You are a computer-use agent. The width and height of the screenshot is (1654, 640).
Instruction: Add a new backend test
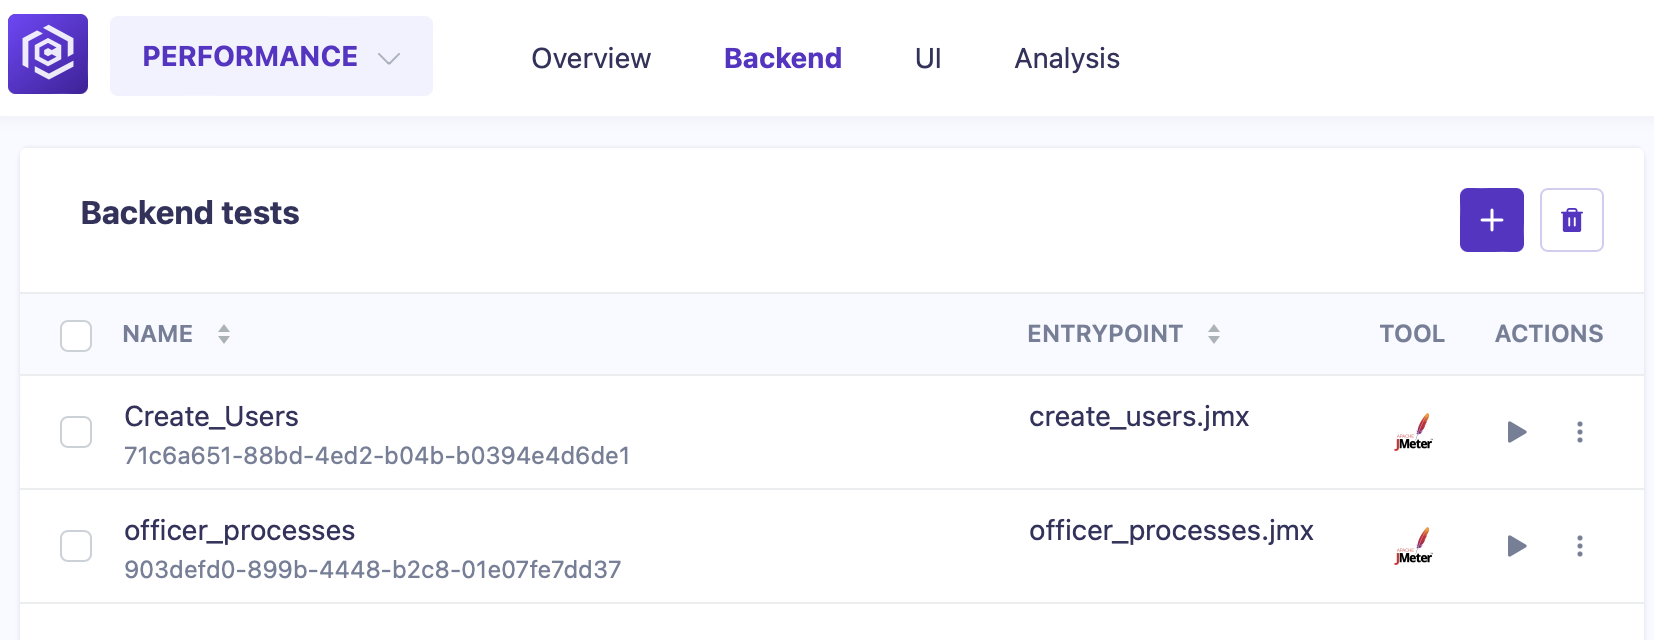point(1491,220)
